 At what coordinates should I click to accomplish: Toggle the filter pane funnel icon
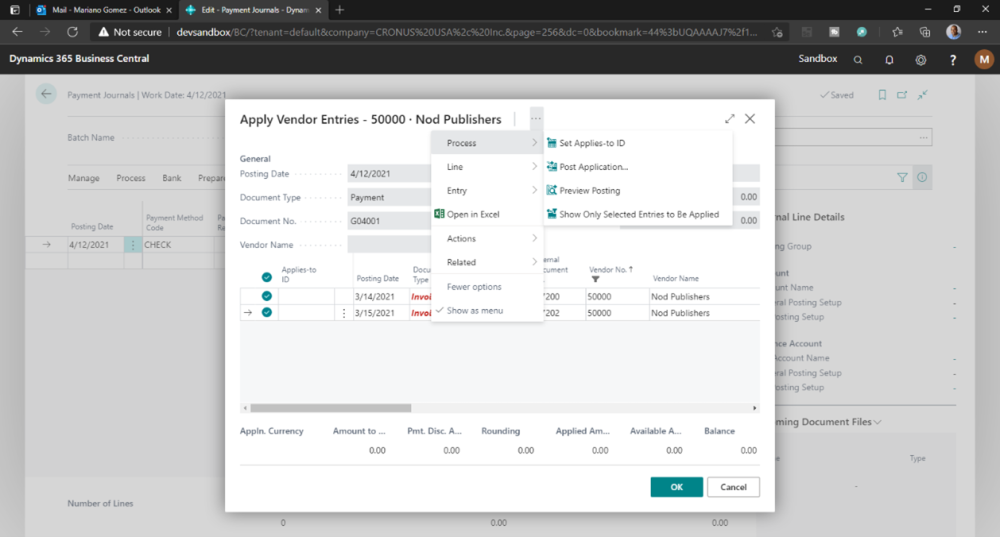click(902, 177)
